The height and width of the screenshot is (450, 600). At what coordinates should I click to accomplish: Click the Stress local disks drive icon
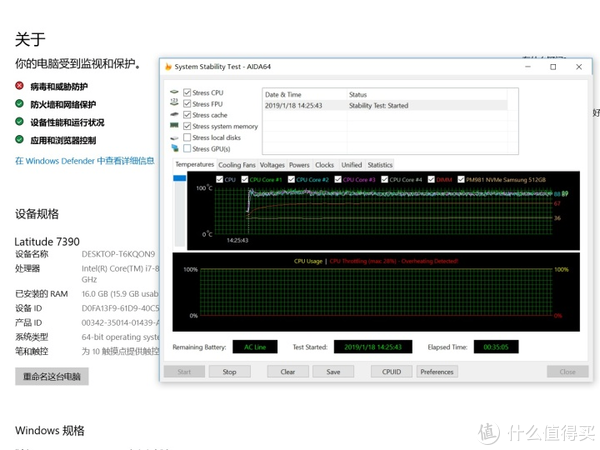tap(174, 138)
